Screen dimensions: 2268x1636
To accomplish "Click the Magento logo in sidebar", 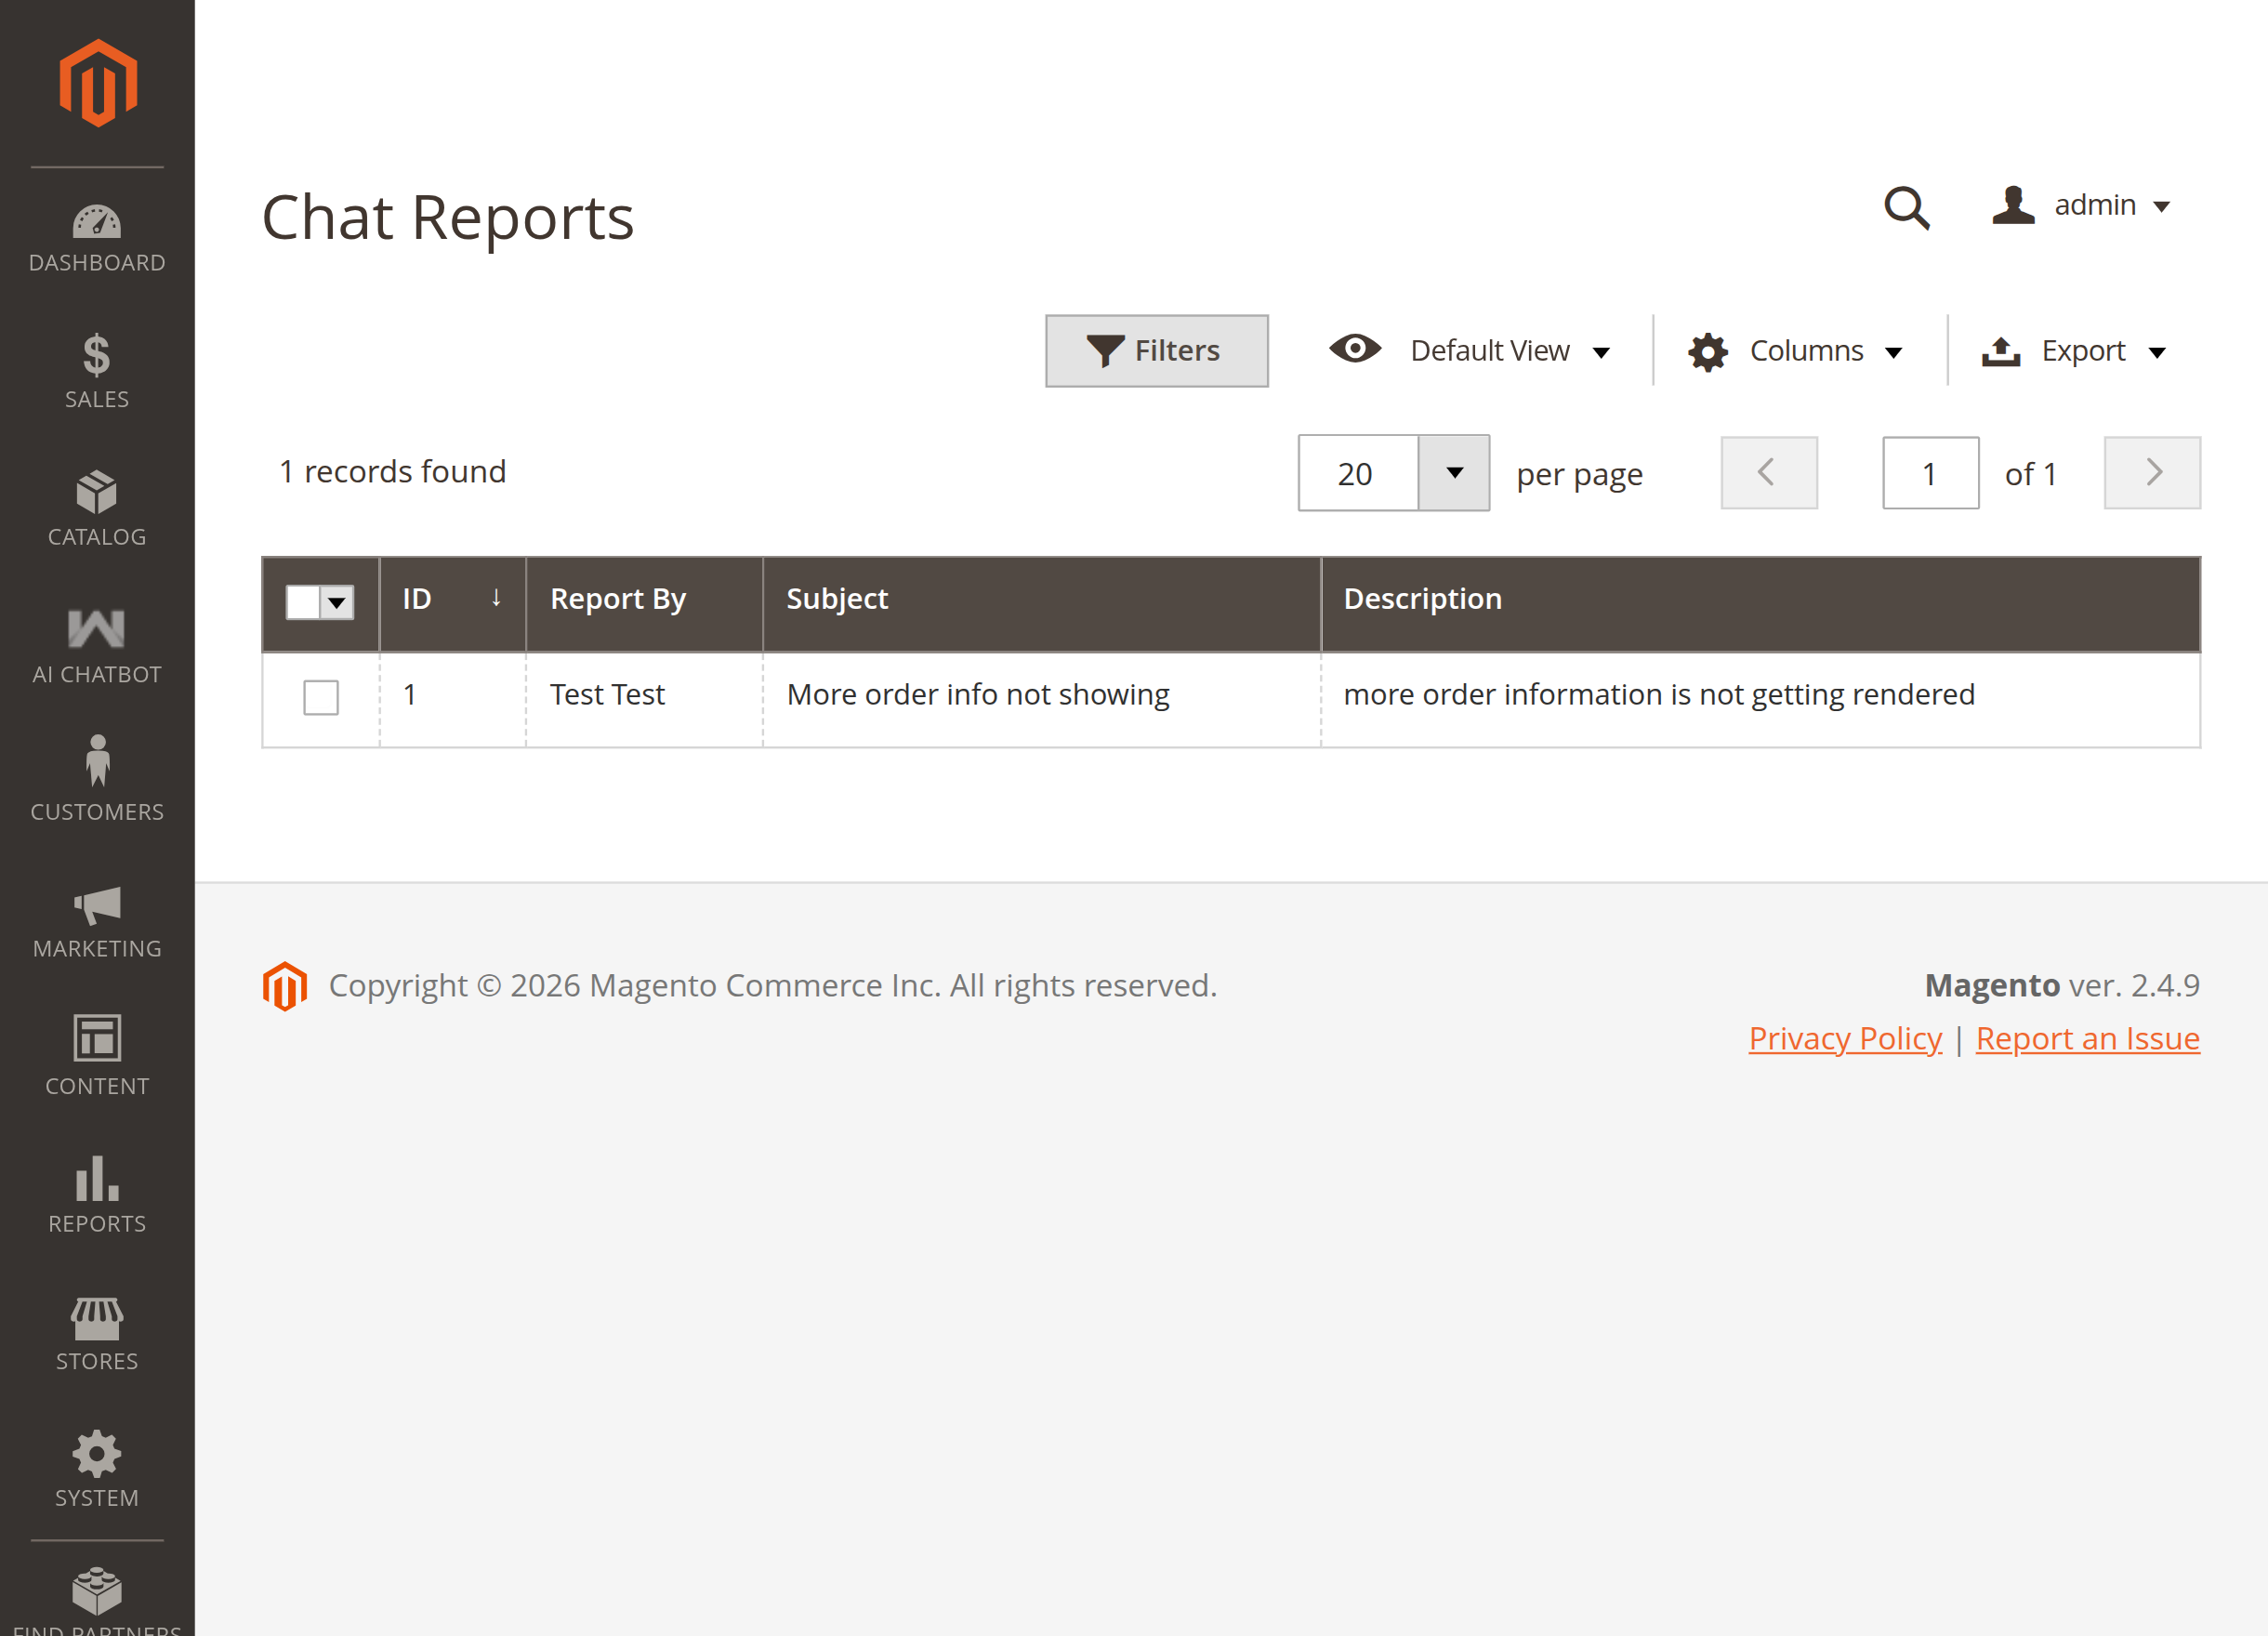I will coord(97,83).
